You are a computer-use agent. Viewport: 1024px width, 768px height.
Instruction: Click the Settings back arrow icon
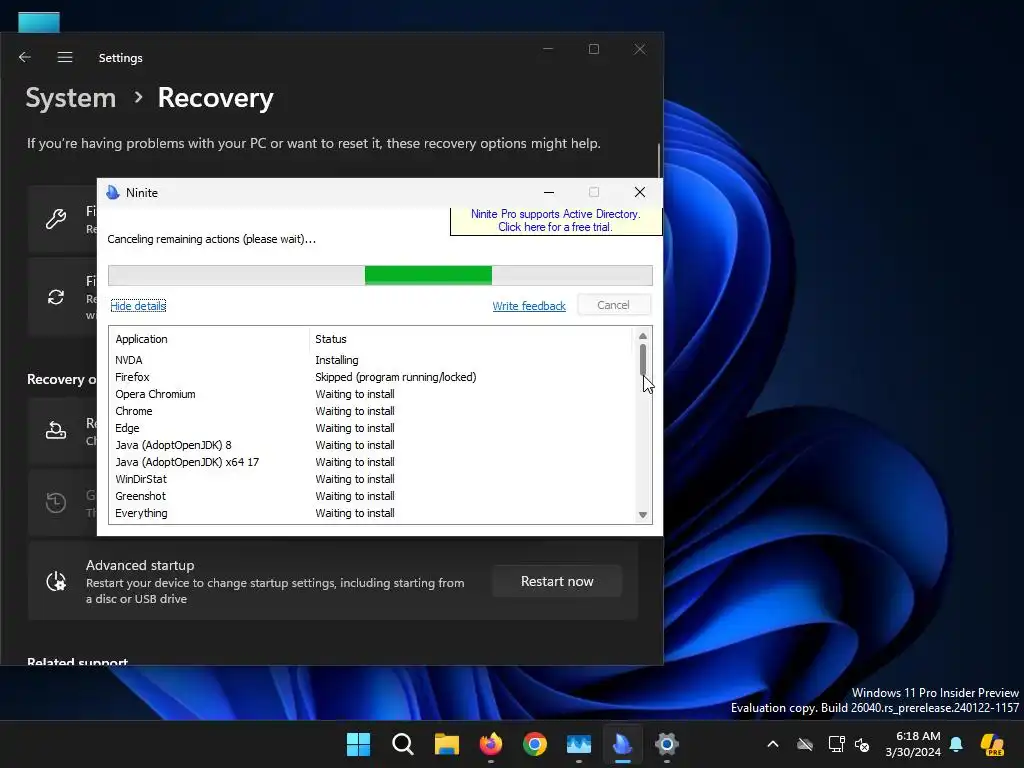[x=25, y=57]
